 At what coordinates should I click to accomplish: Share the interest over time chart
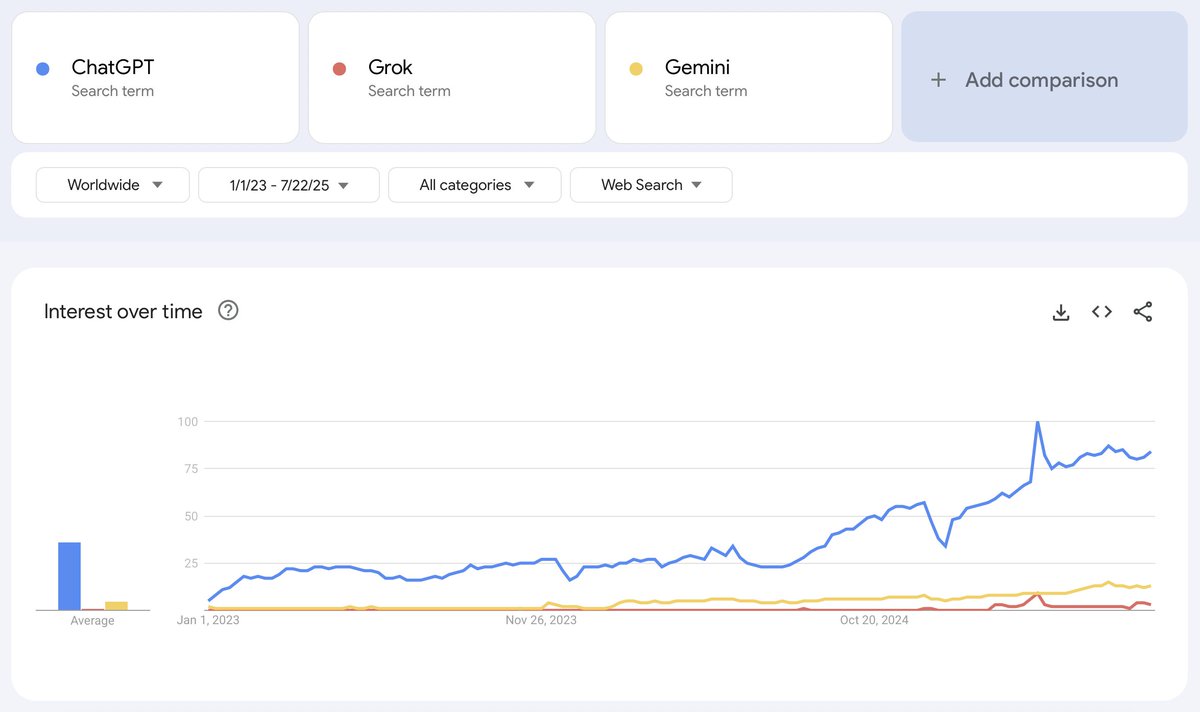point(1143,312)
